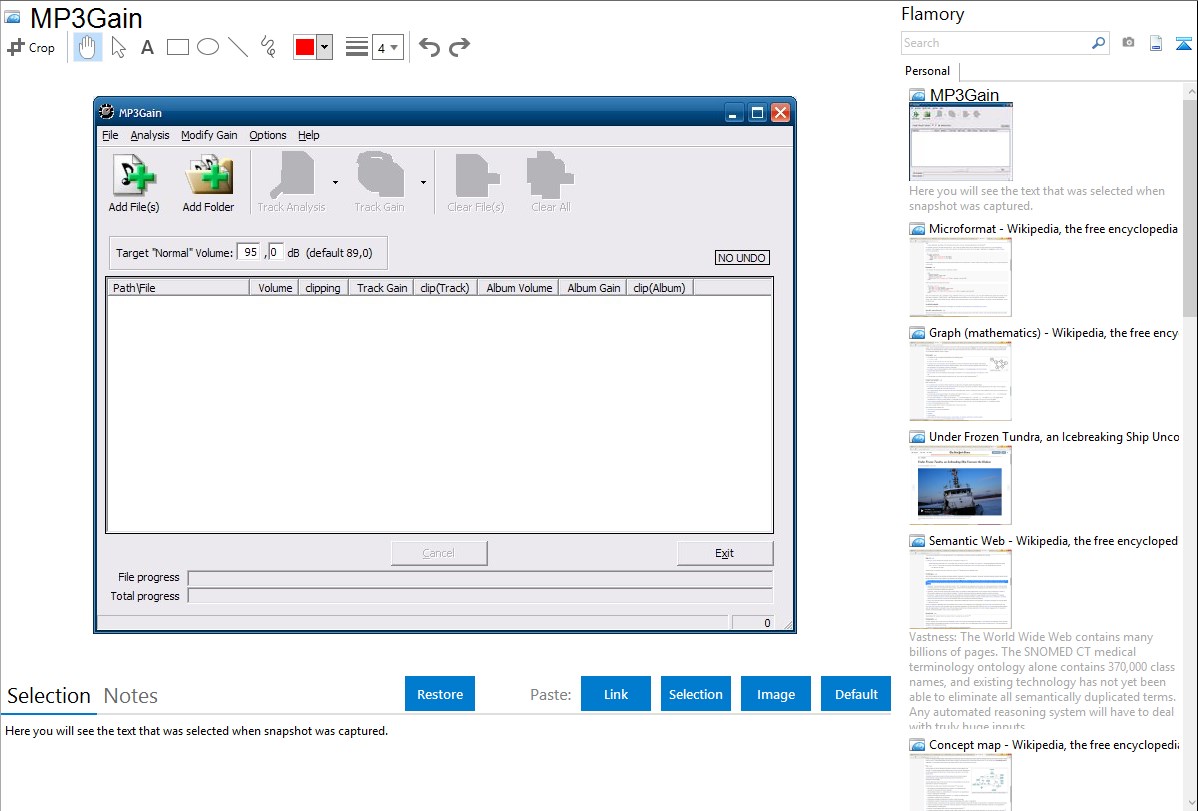Open the Personal tab
The image size is (1198, 811).
click(927, 71)
